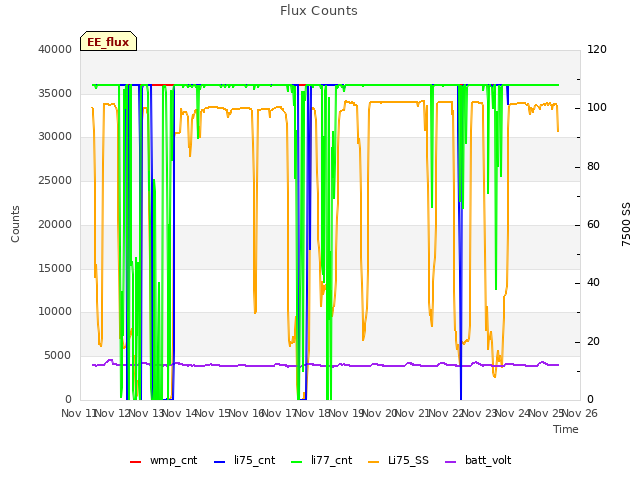
Task: Click the red wmp_cnt legend swatch
Action: 136,462
